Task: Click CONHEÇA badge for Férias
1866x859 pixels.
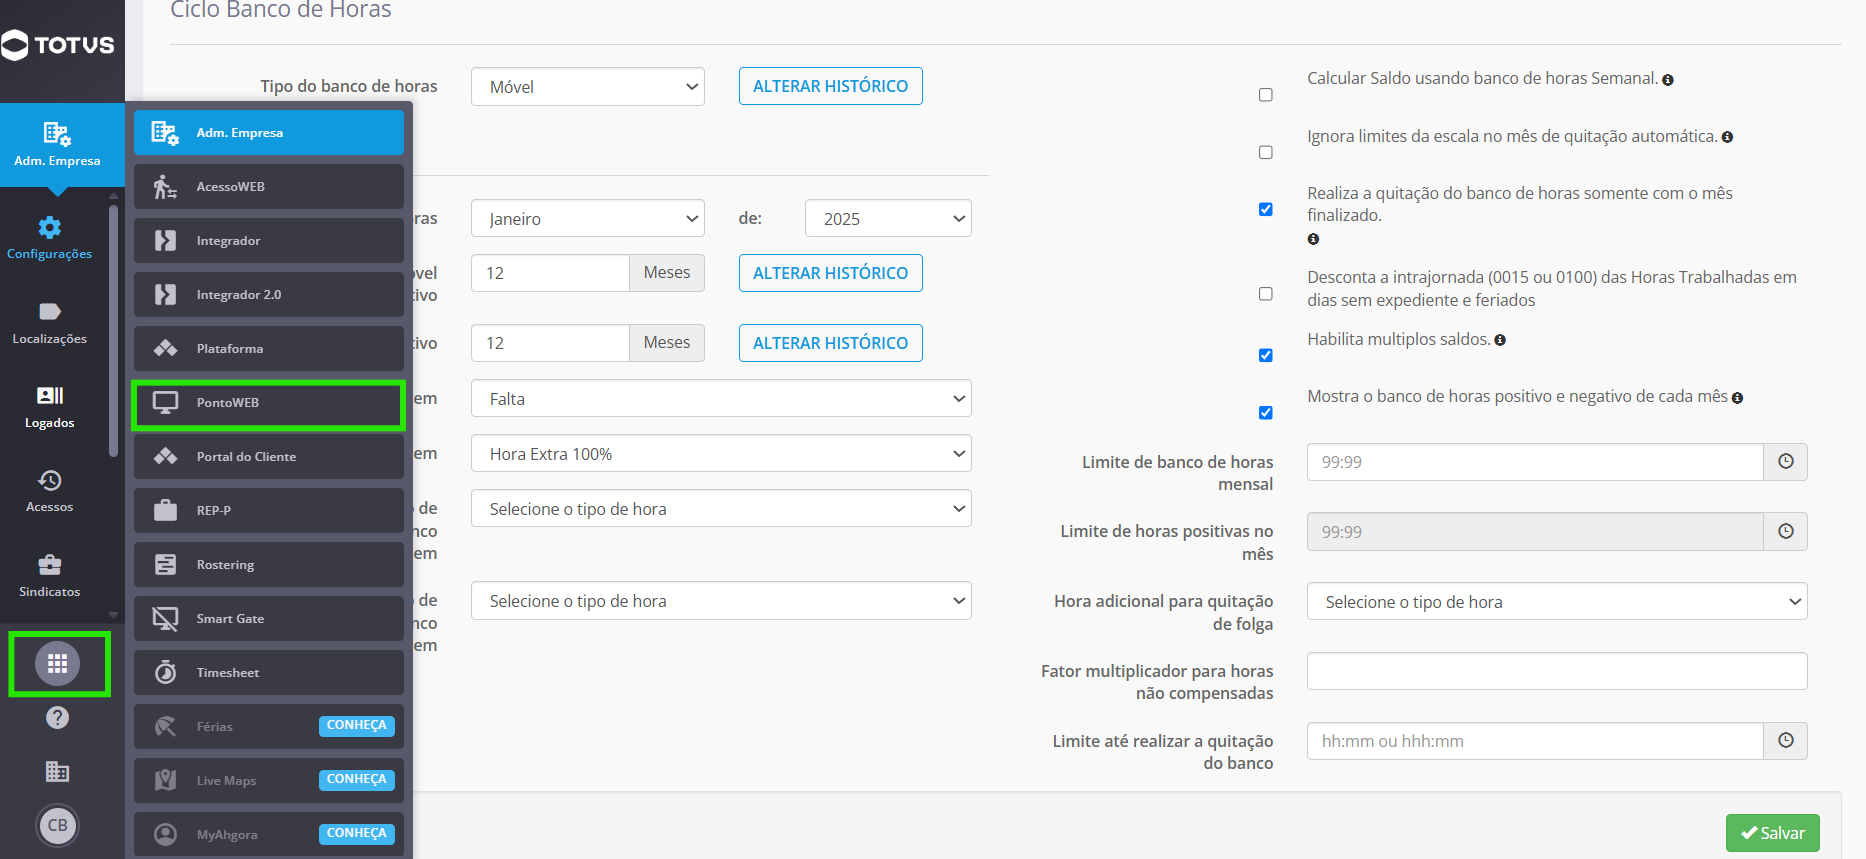Action: tap(356, 726)
